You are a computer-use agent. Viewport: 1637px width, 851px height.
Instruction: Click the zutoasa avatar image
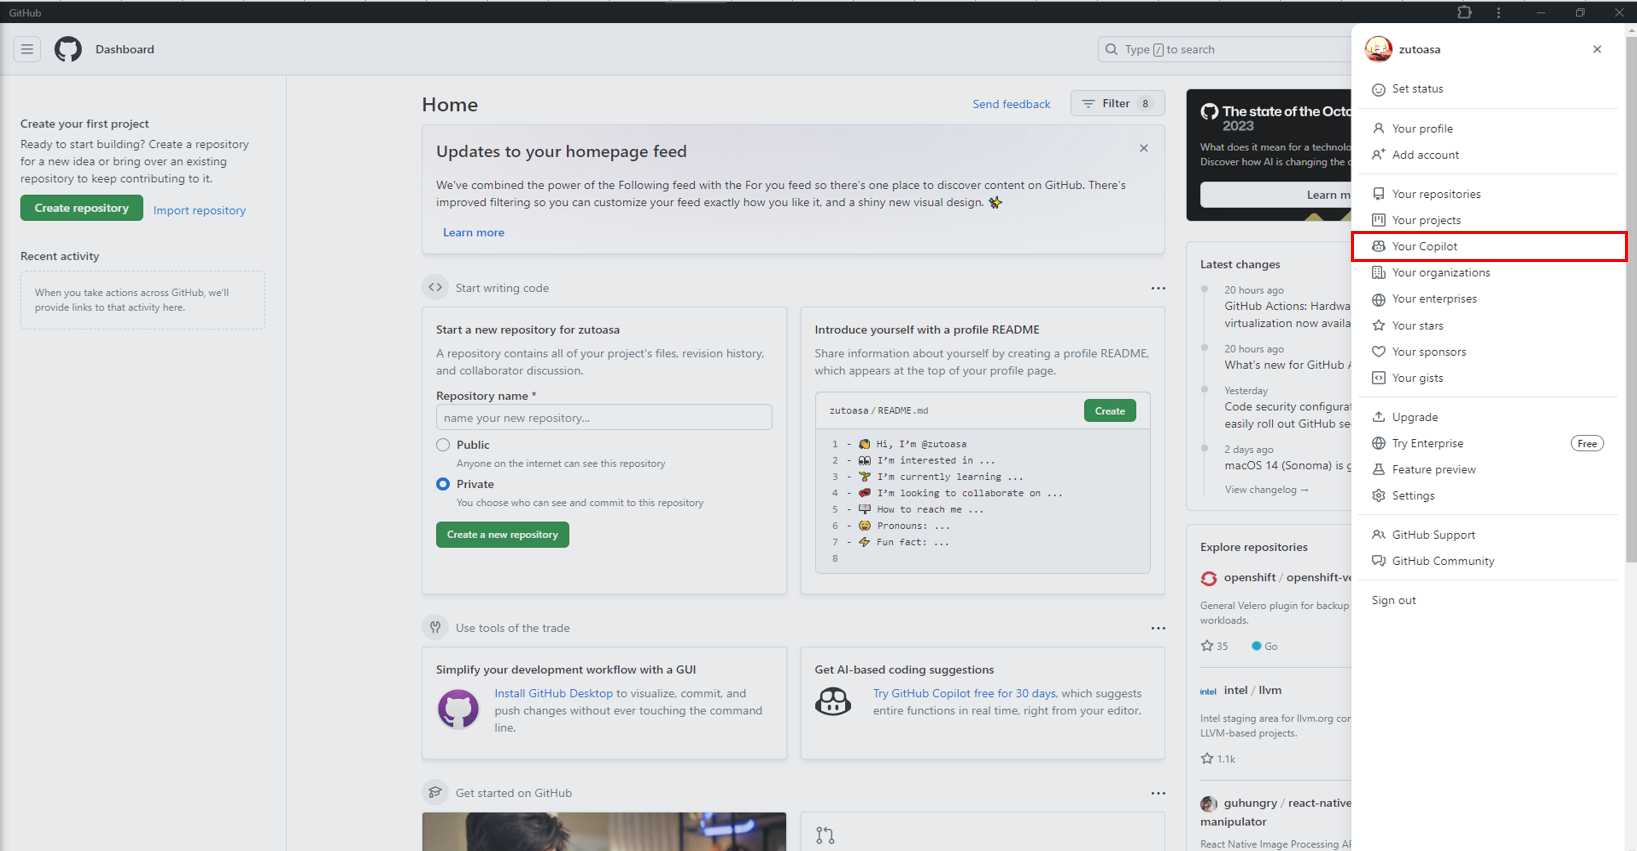[1379, 49]
